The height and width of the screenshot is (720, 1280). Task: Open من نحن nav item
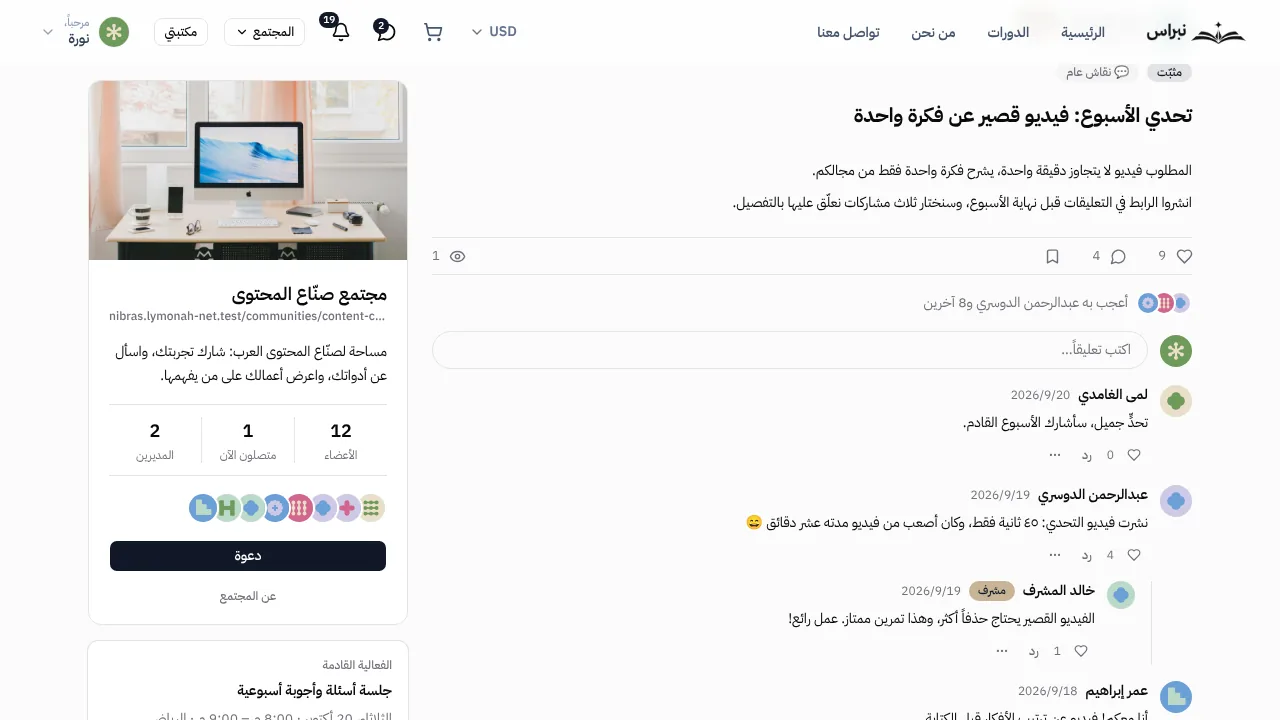(933, 32)
